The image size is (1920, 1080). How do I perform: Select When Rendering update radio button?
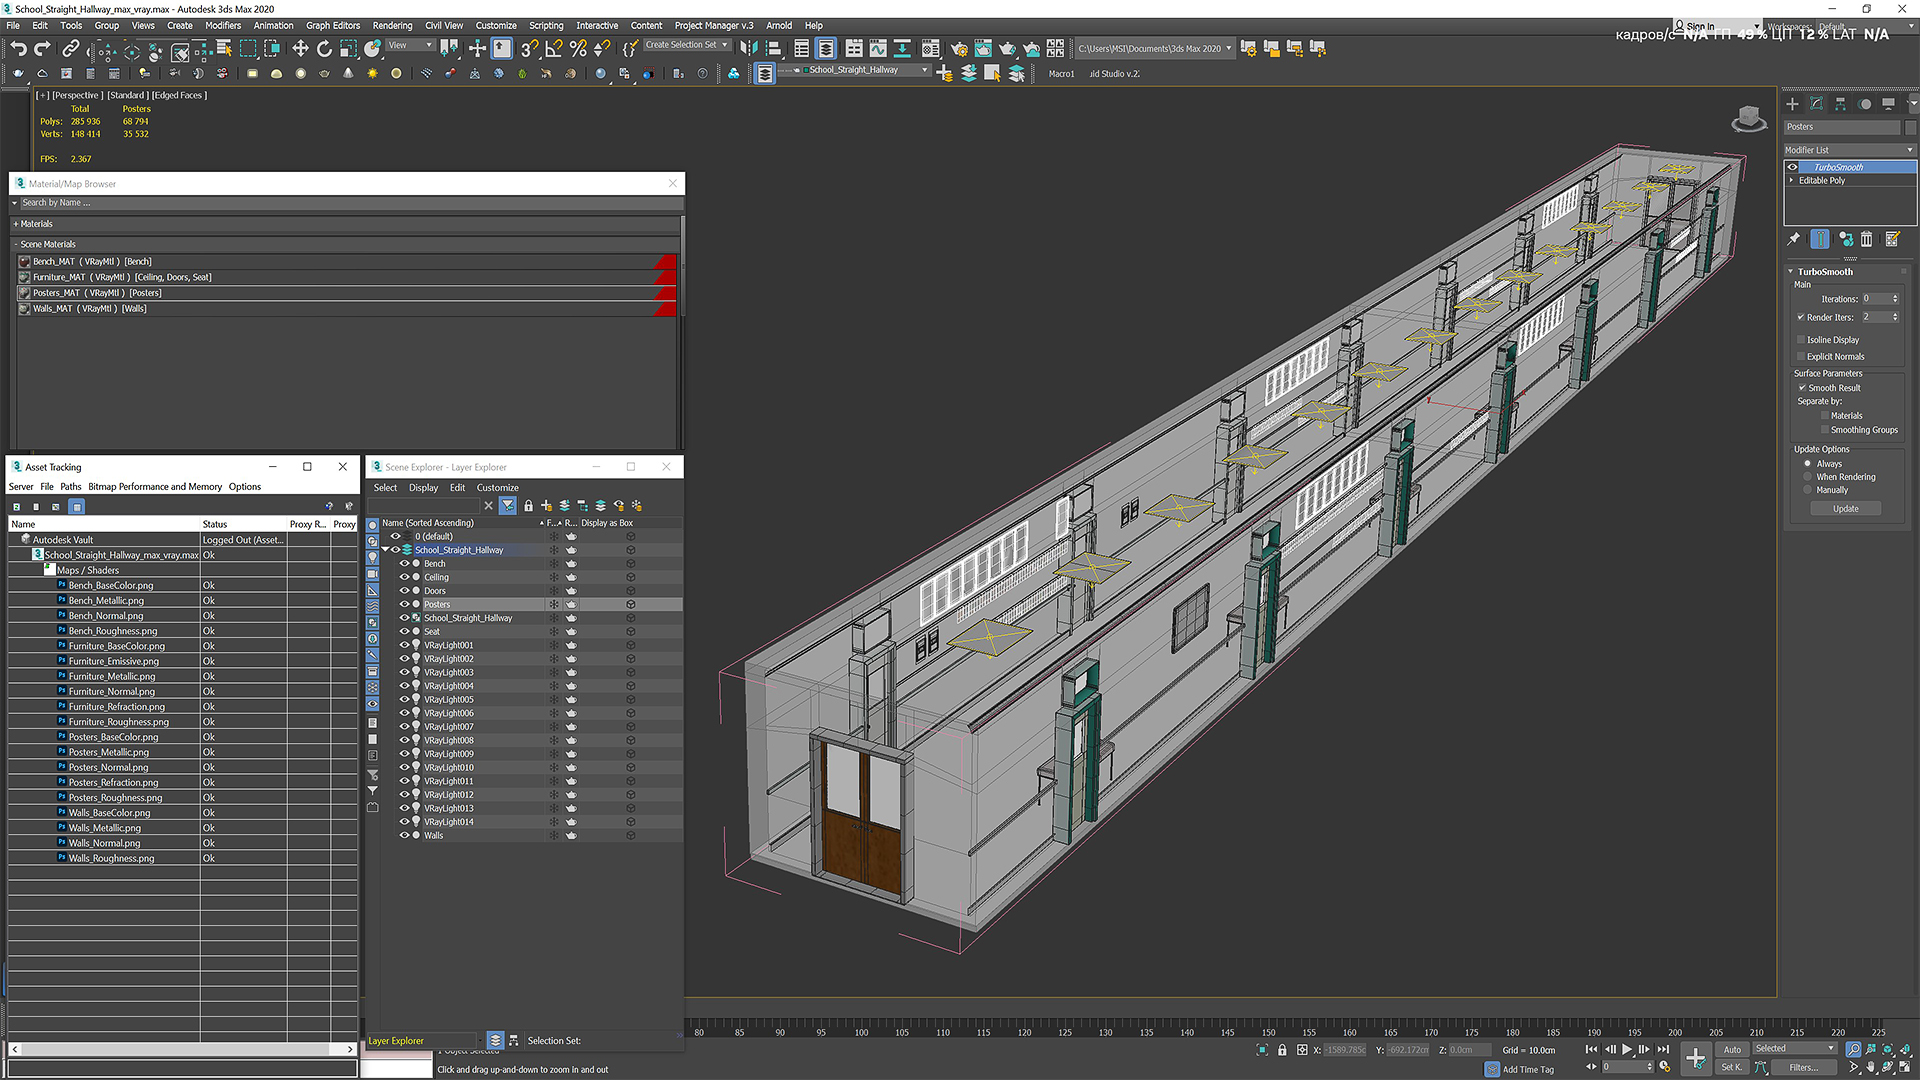pyautogui.click(x=1807, y=477)
